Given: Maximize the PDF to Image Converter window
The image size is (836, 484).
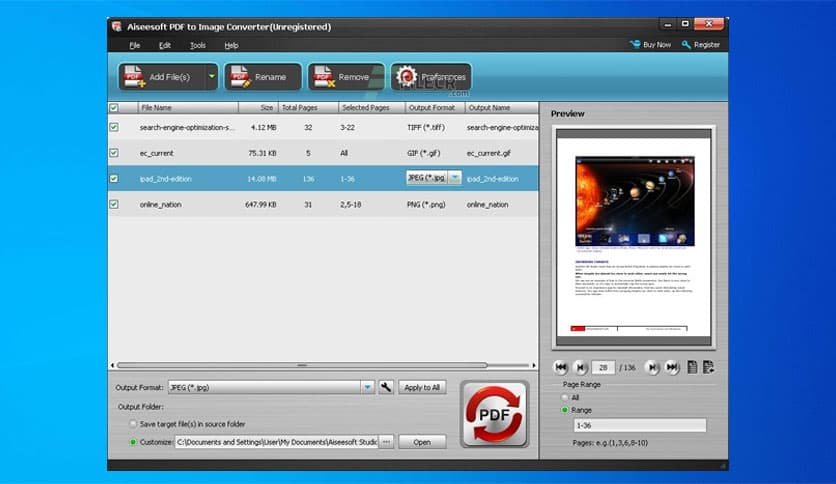Looking at the screenshot, I should pos(685,24).
